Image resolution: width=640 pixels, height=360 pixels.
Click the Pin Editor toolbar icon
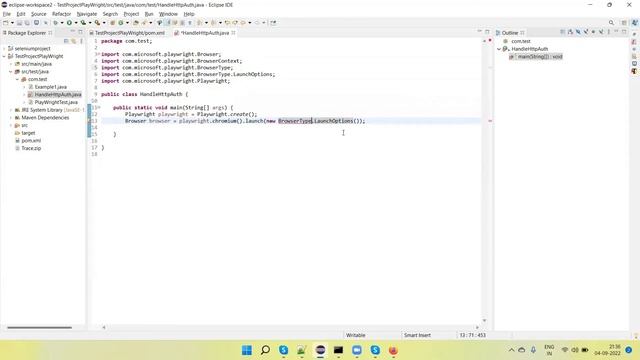click(273, 23)
